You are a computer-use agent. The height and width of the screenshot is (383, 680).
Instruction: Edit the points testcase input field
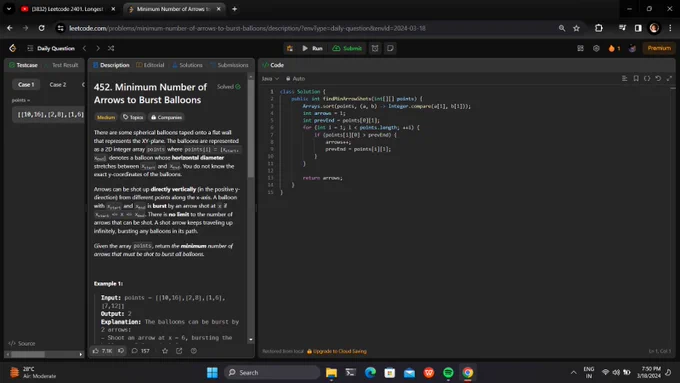click(49, 115)
